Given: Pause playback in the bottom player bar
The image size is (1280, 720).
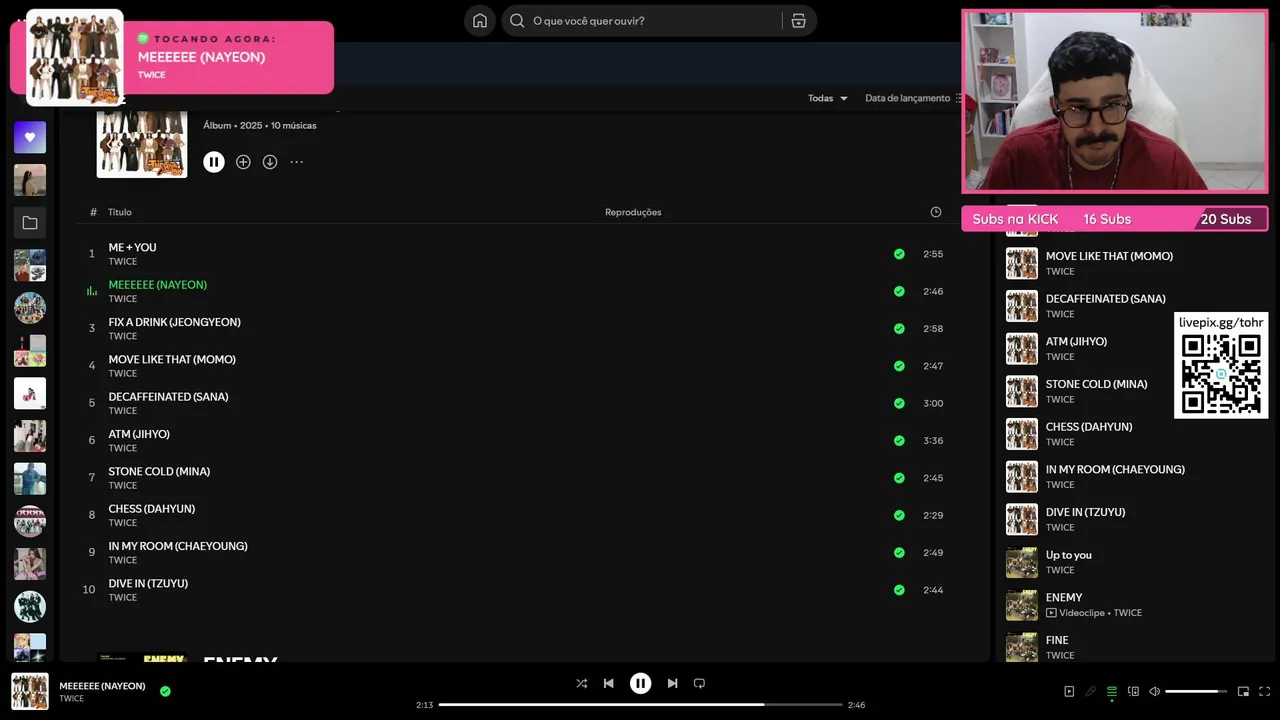Looking at the screenshot, I should point(640,683).
